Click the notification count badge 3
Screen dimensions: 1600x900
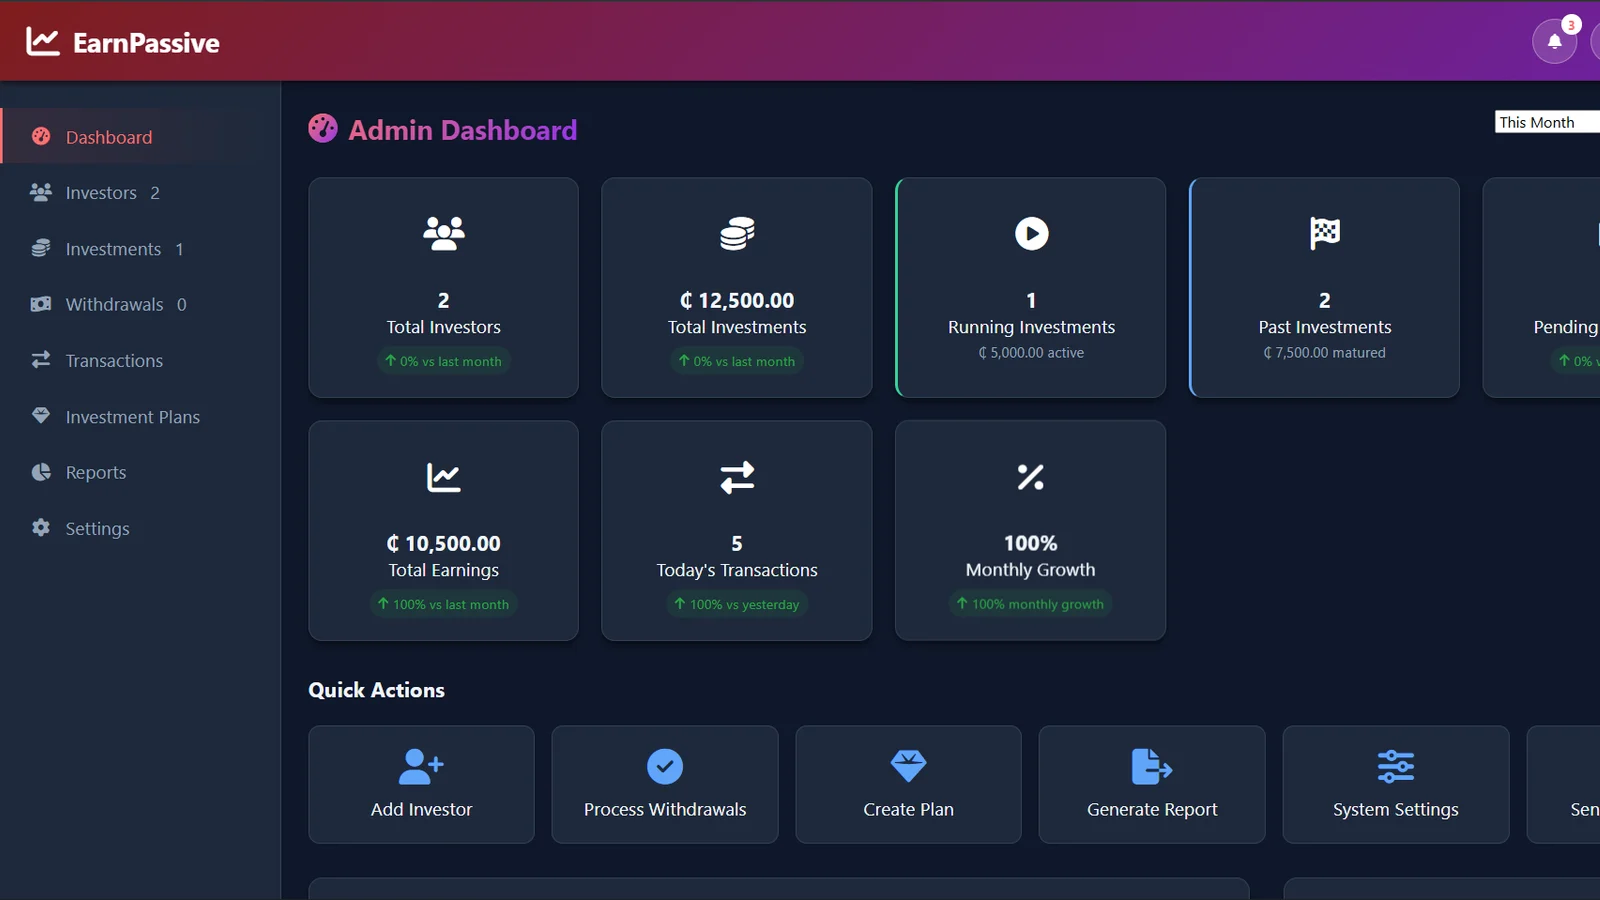click(1571, 25)
